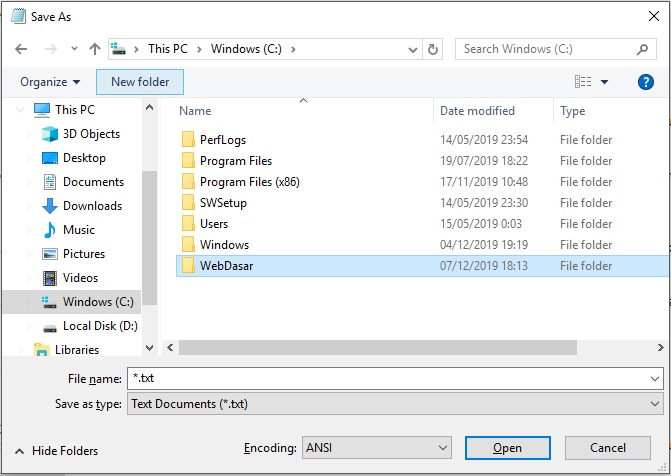
Task: Hide Folders pane toggle
Action: coord(57,451)
